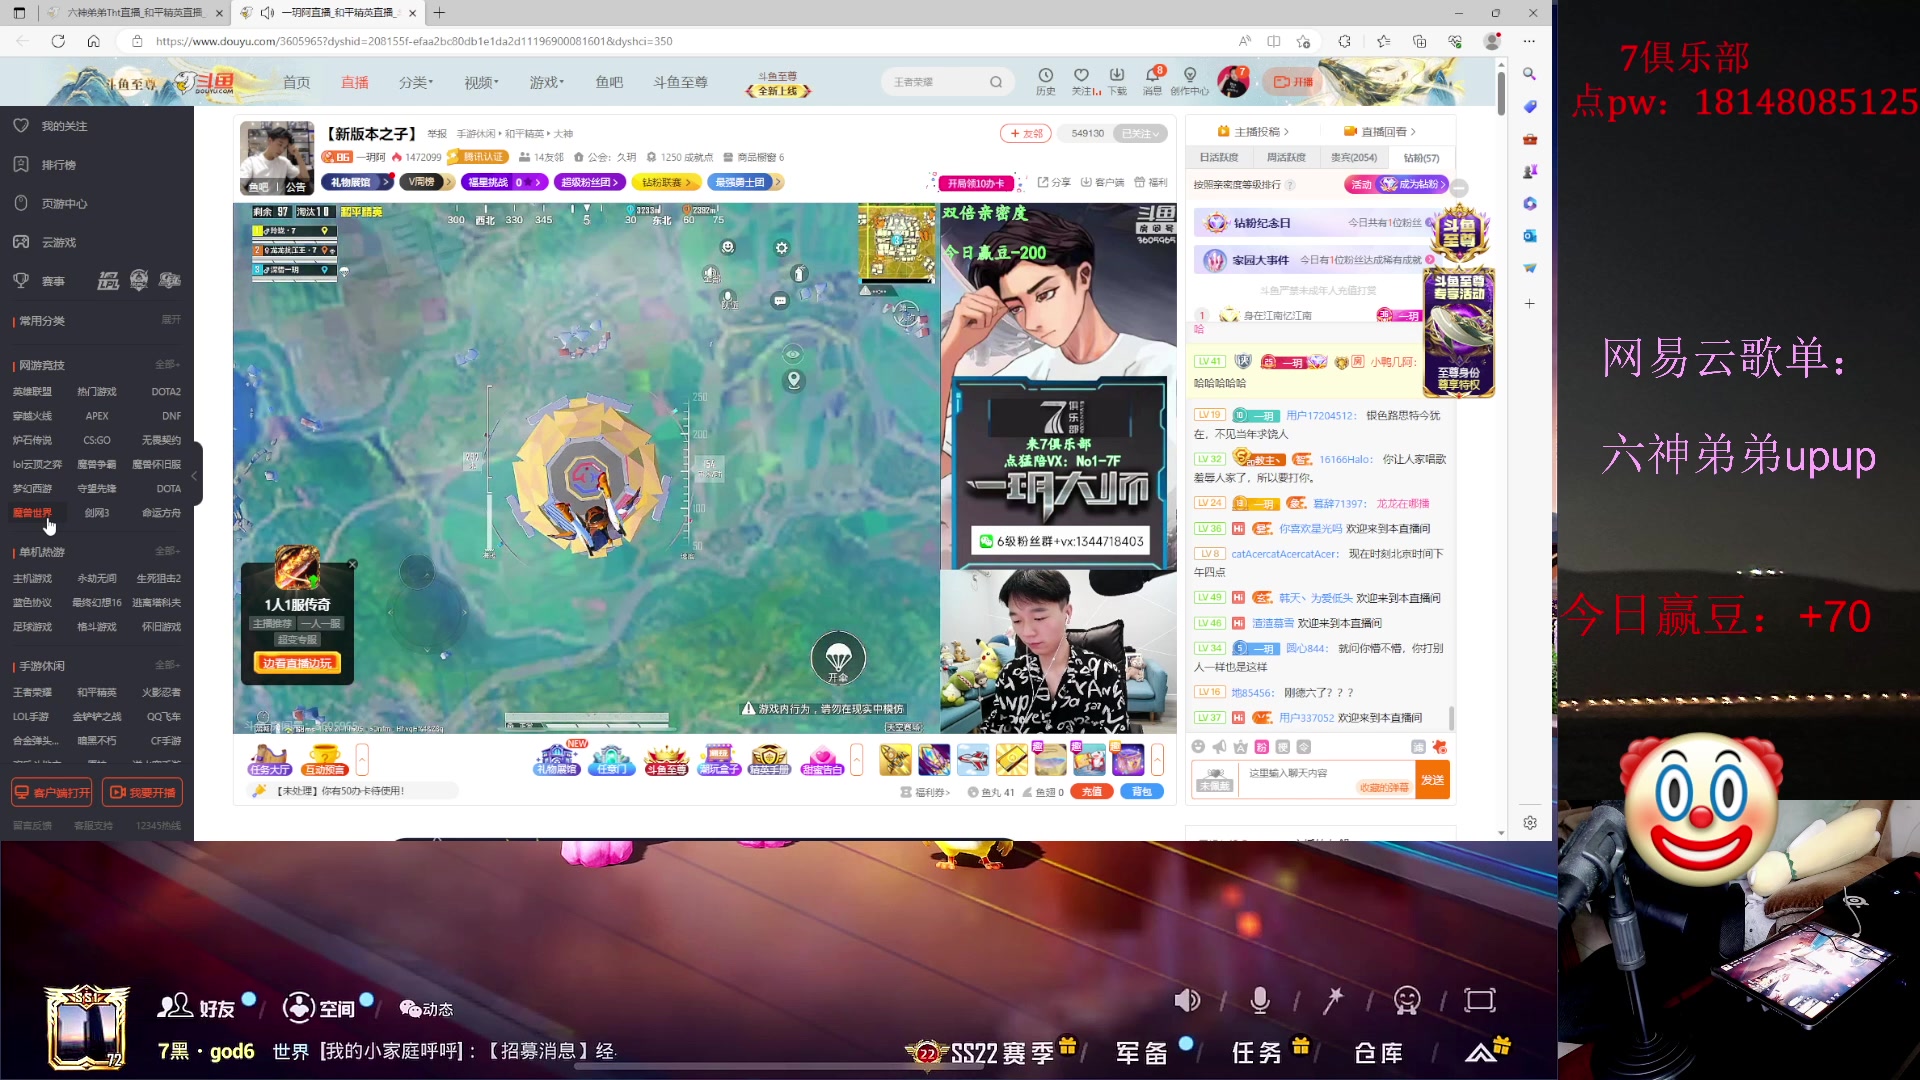Click the 排行榜 ranking sidebar icon

click(20, 164)
